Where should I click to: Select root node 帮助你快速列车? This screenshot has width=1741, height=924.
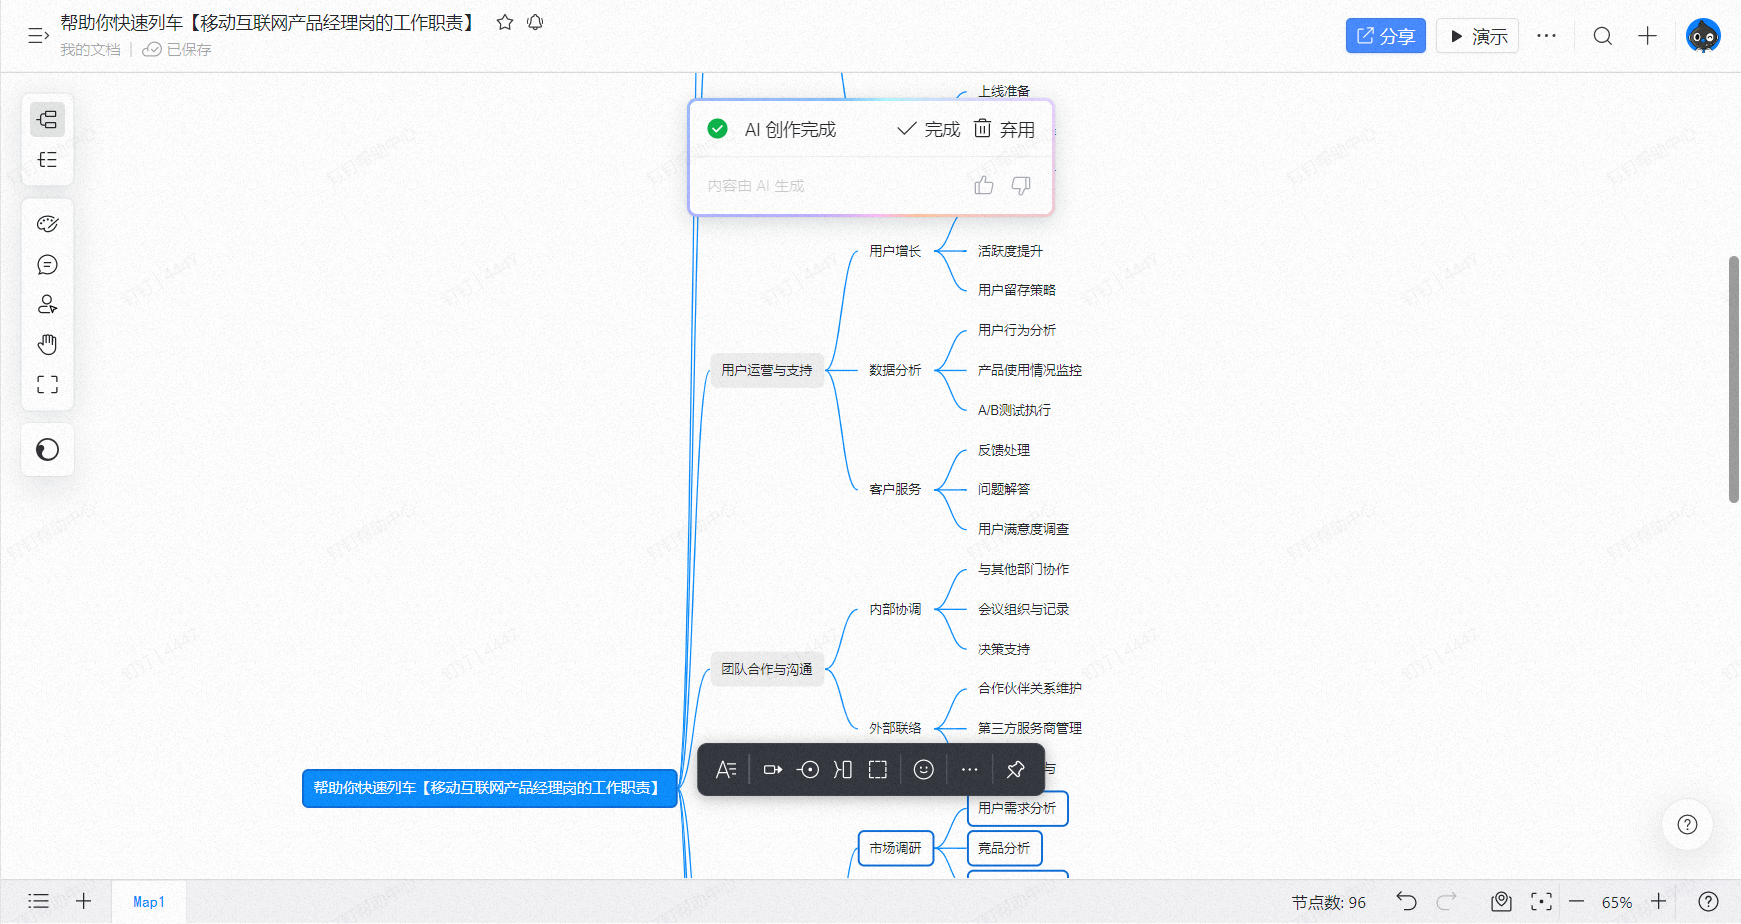pyautogui.click(x=489, y=788)
